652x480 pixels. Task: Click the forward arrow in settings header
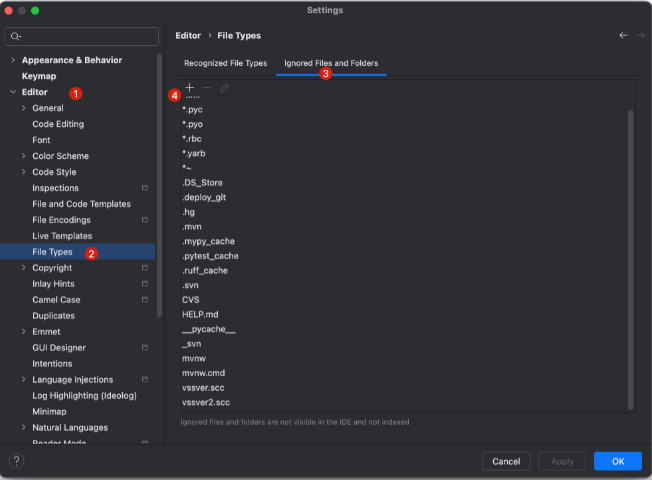click(641, 35)
